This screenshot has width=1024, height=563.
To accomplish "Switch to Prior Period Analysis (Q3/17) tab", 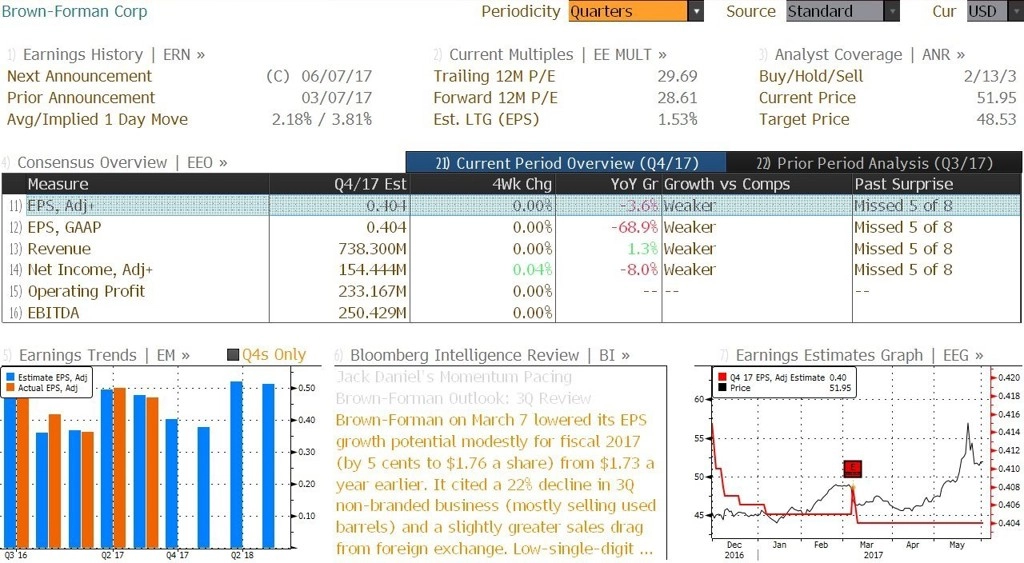I will pos(874,163).
